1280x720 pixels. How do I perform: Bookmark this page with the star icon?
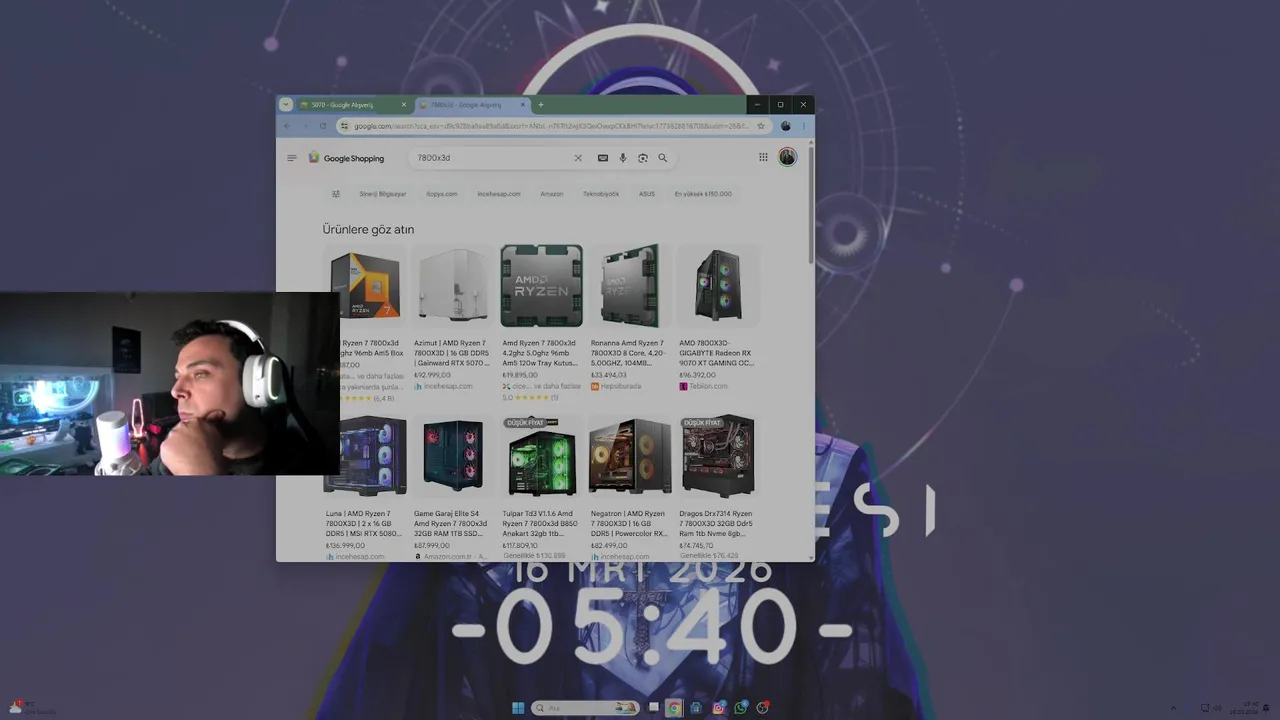(760, 126)
